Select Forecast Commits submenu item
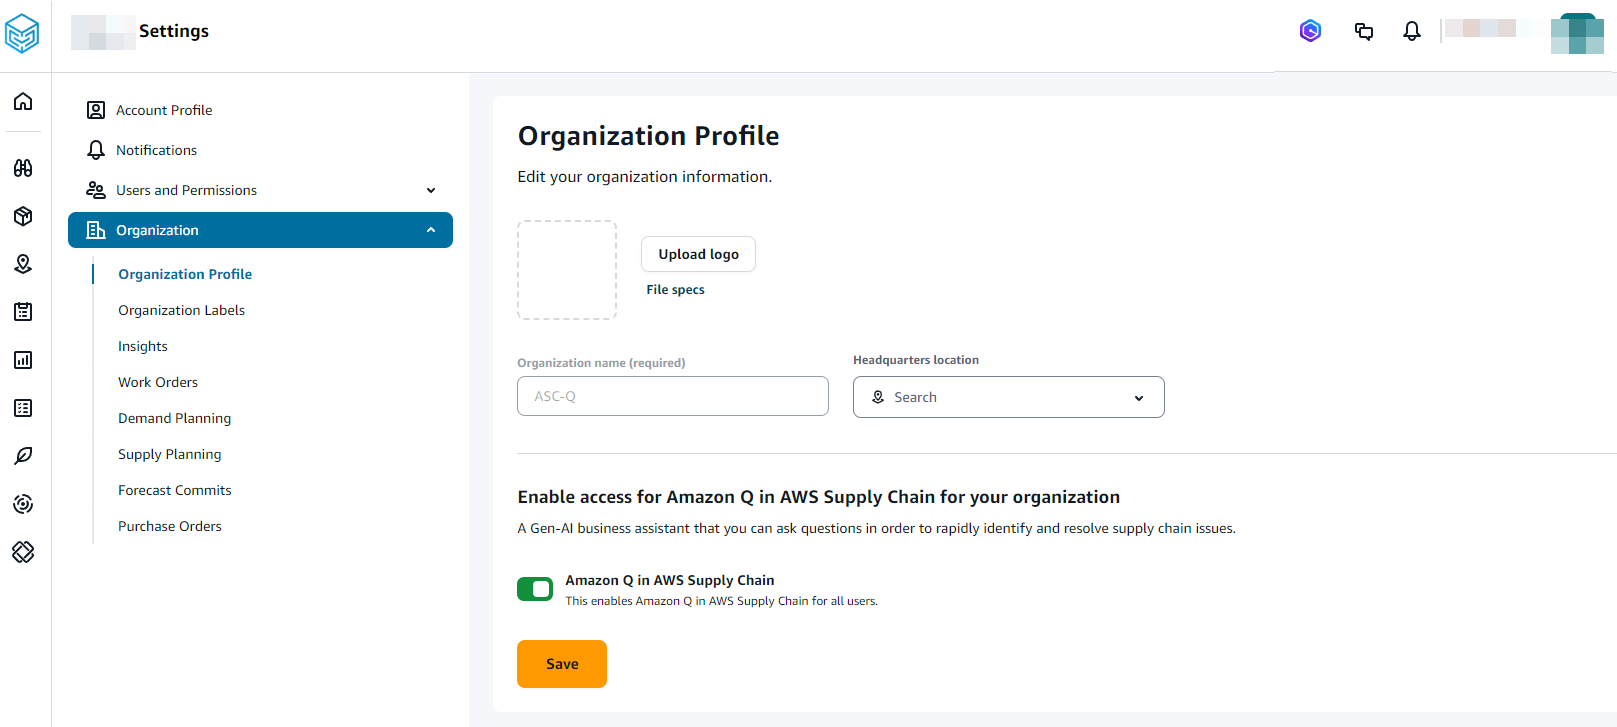The height and width of the screenshot is (727, 1617). point(174,490)
